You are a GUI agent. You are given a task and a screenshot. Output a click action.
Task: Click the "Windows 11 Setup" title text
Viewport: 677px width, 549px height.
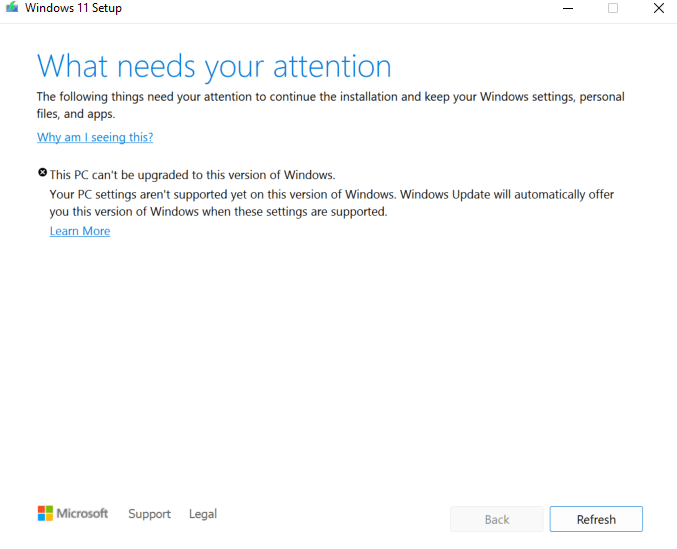(73, 8)
